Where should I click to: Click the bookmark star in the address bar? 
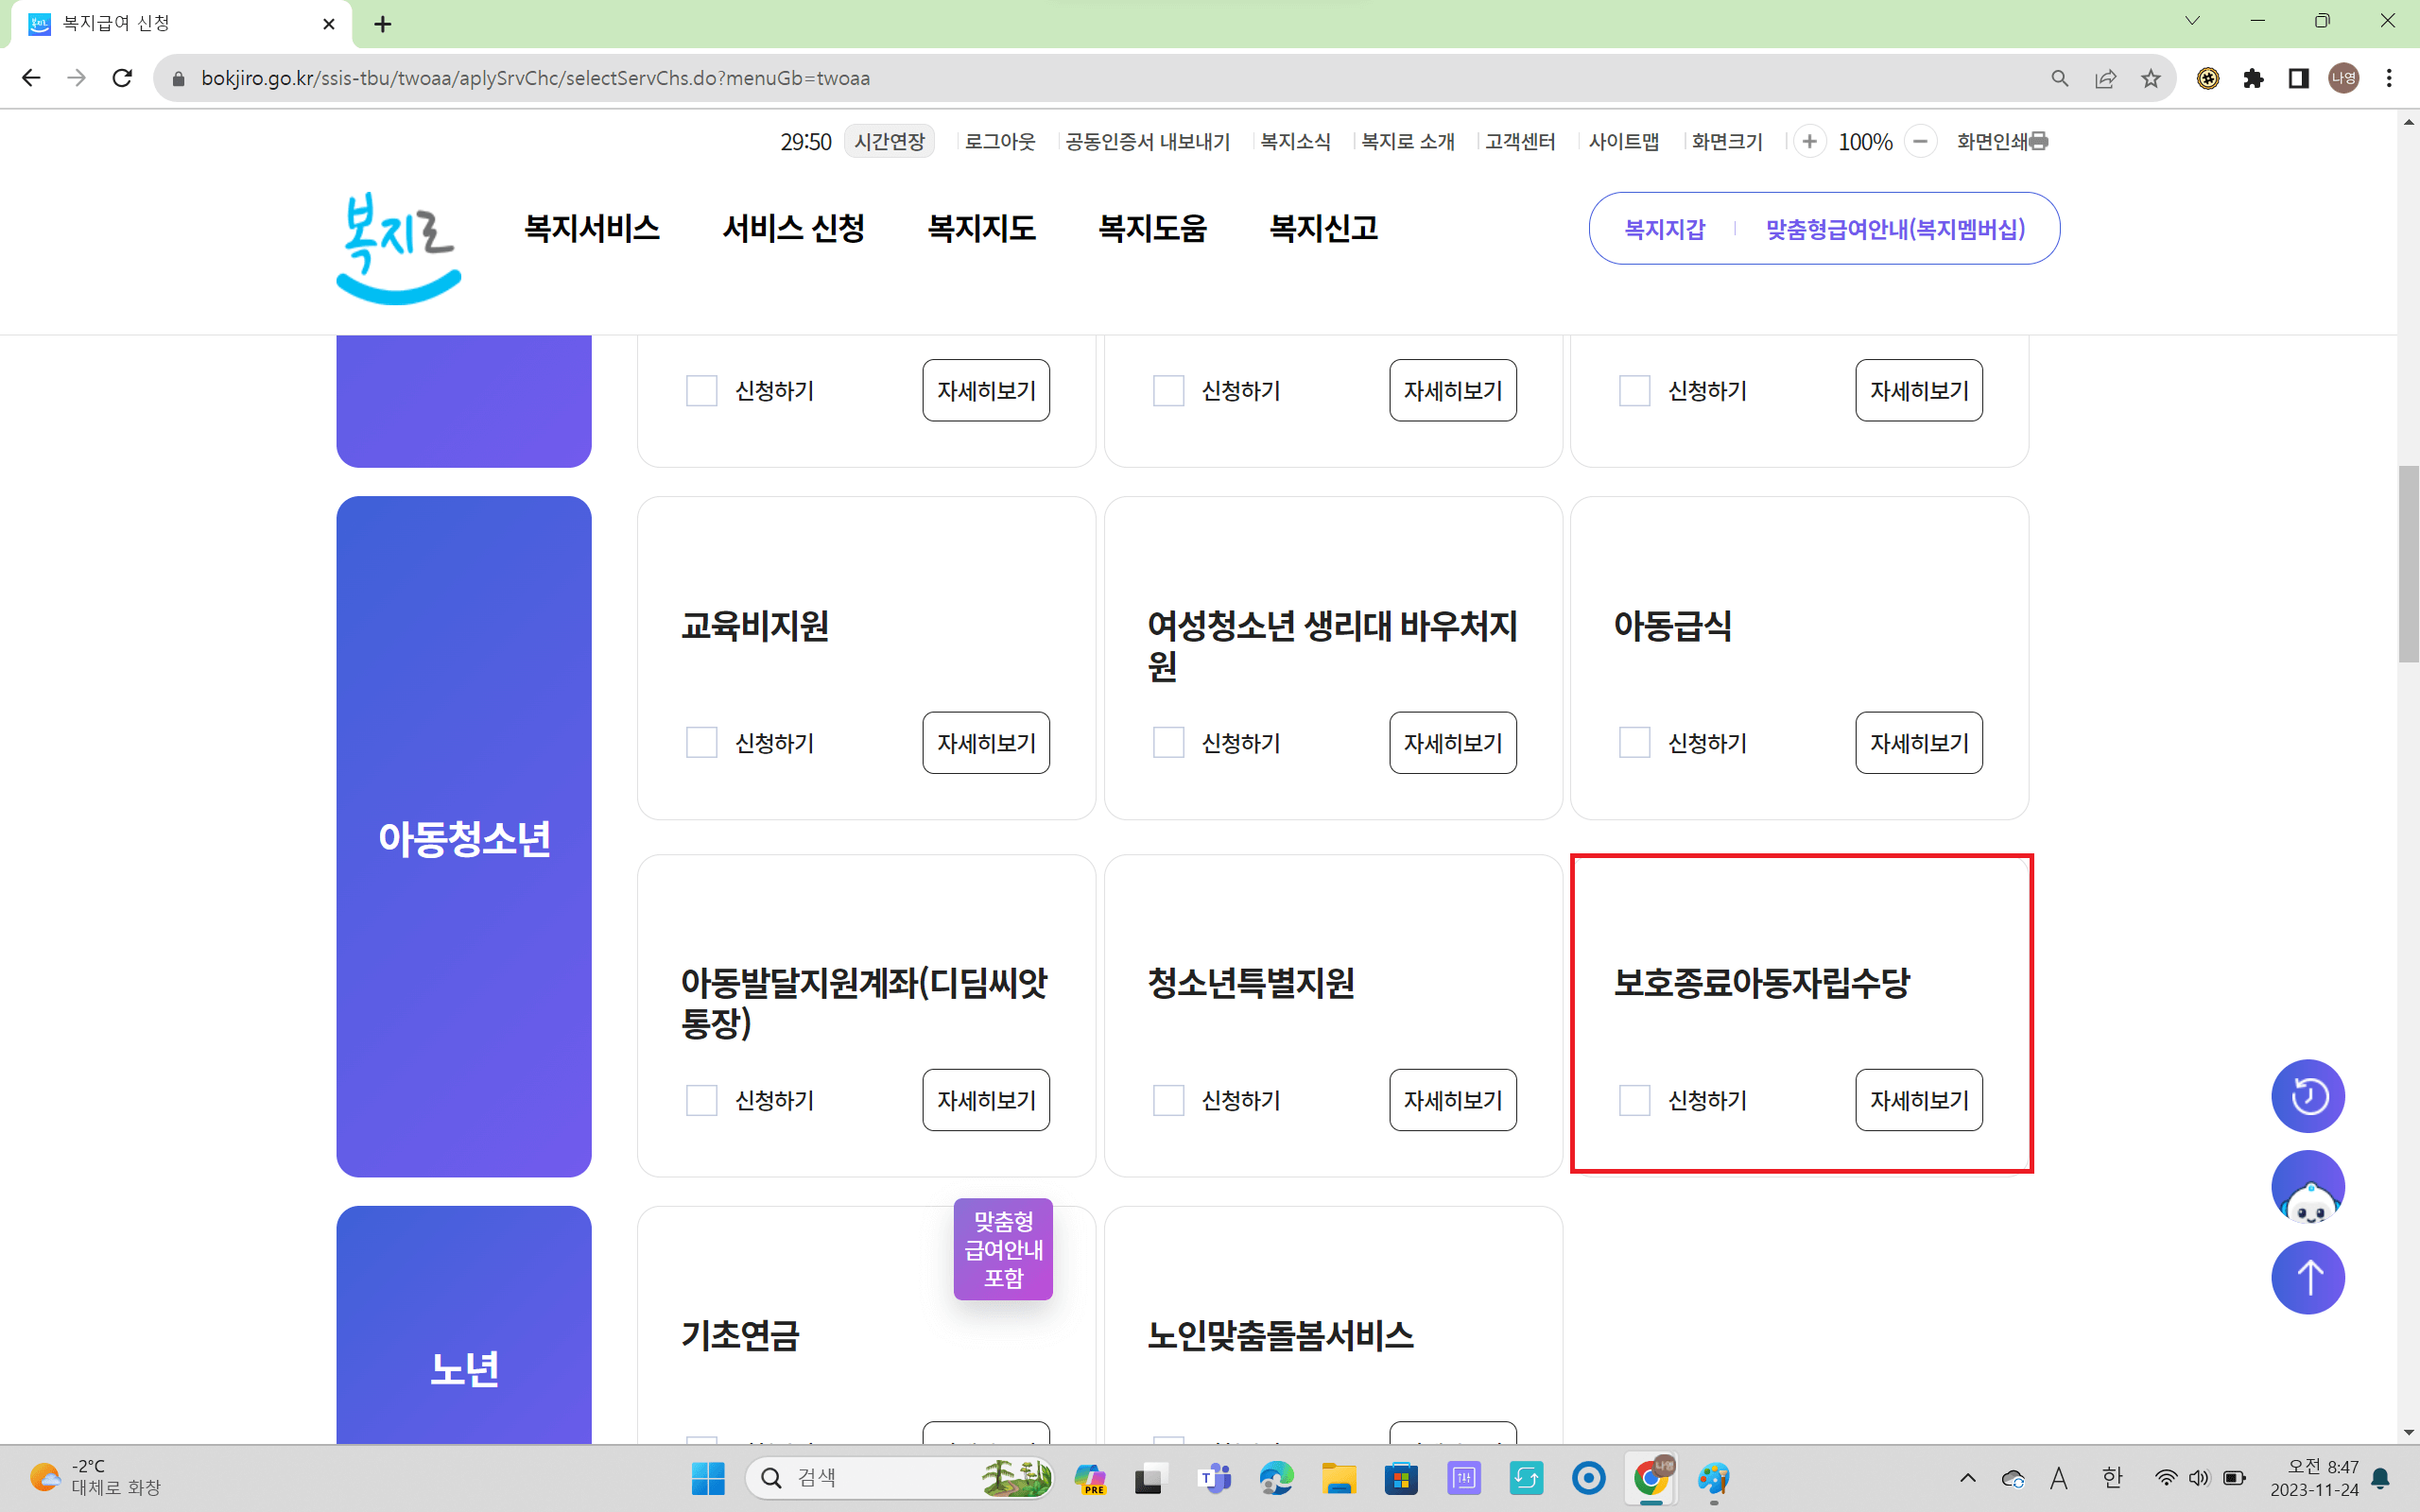pos(2151,78)
